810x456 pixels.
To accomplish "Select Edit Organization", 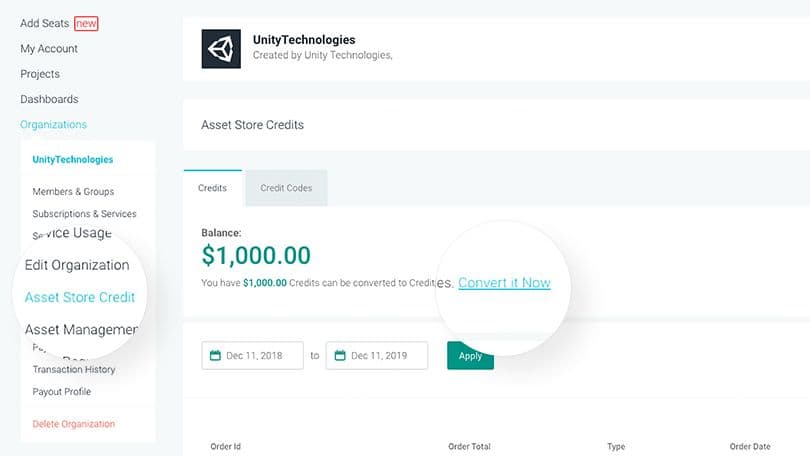I will [77, 265].
